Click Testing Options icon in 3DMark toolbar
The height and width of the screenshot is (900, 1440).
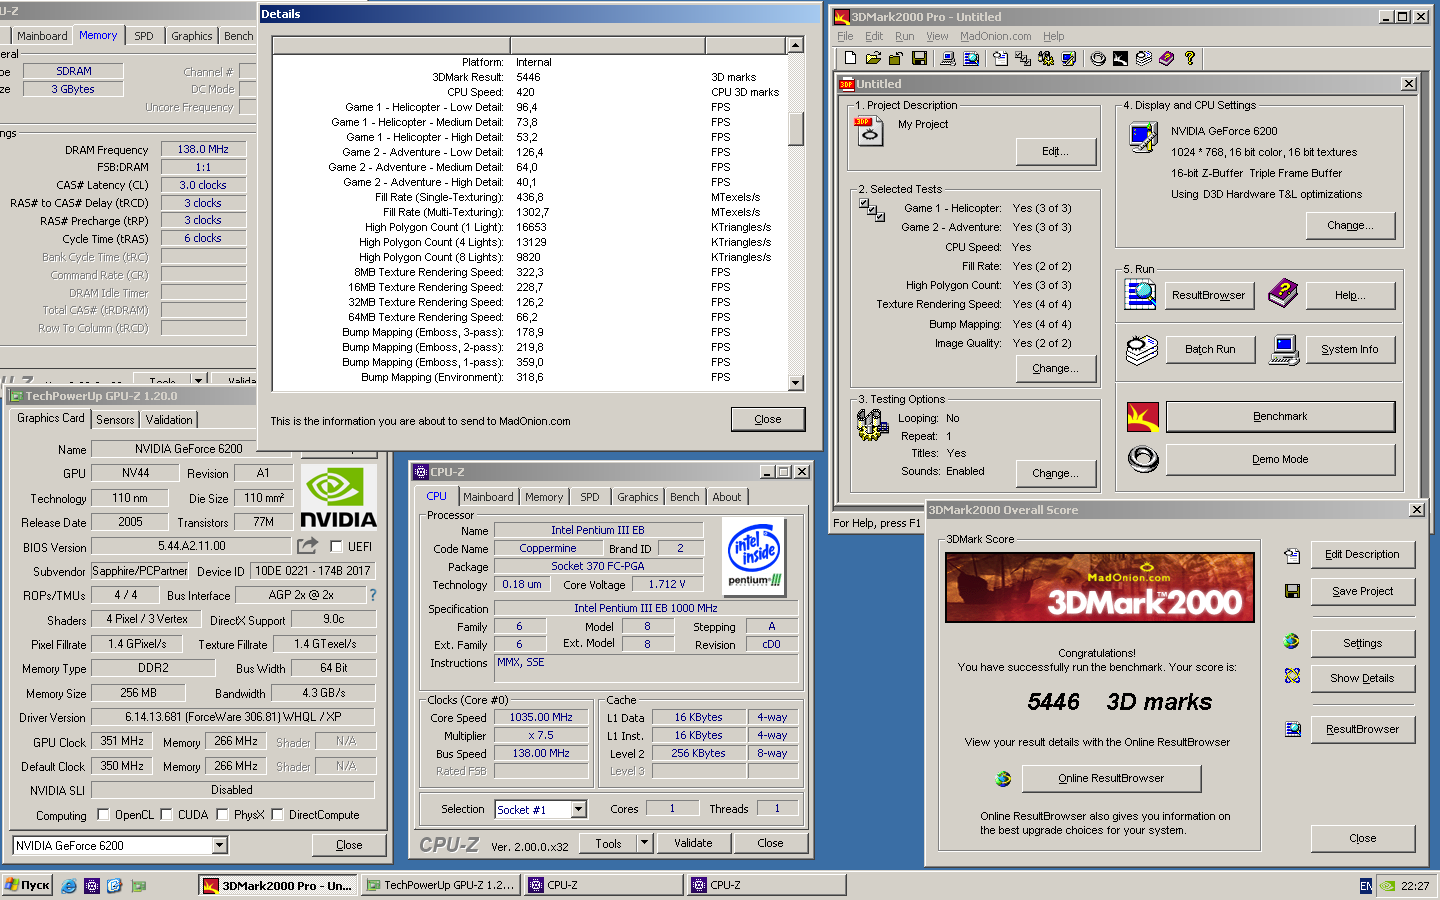(1046, 58)
